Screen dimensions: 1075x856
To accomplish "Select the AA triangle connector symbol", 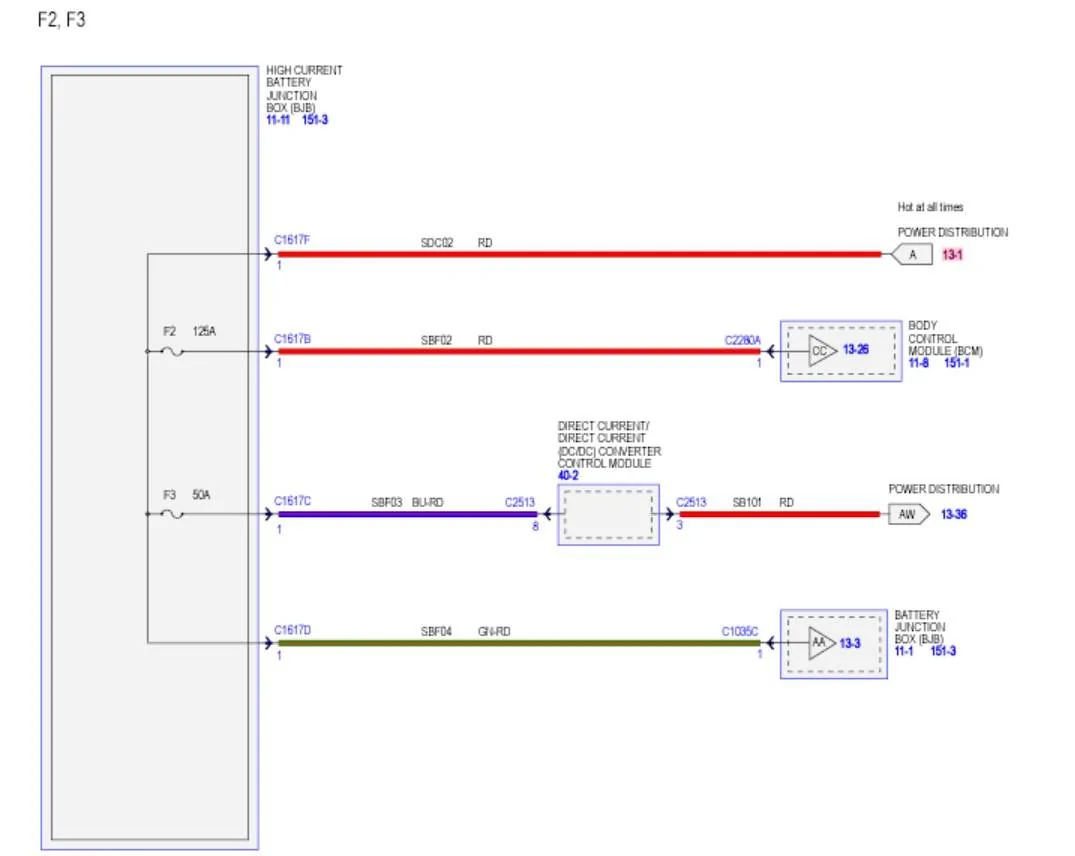I will point(821,643).
